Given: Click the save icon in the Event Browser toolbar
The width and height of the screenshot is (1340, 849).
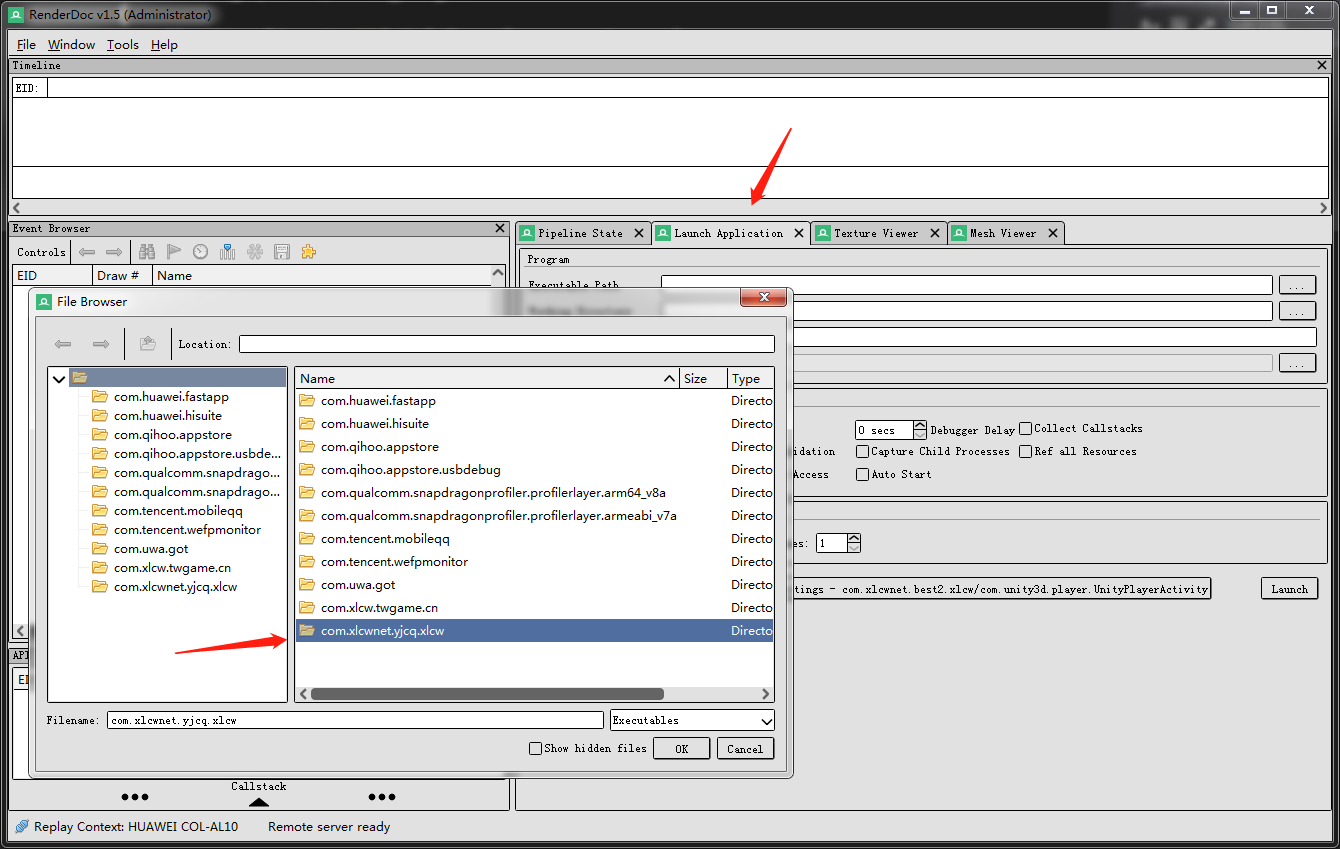Looking at the screenshot, I should 282,251.
